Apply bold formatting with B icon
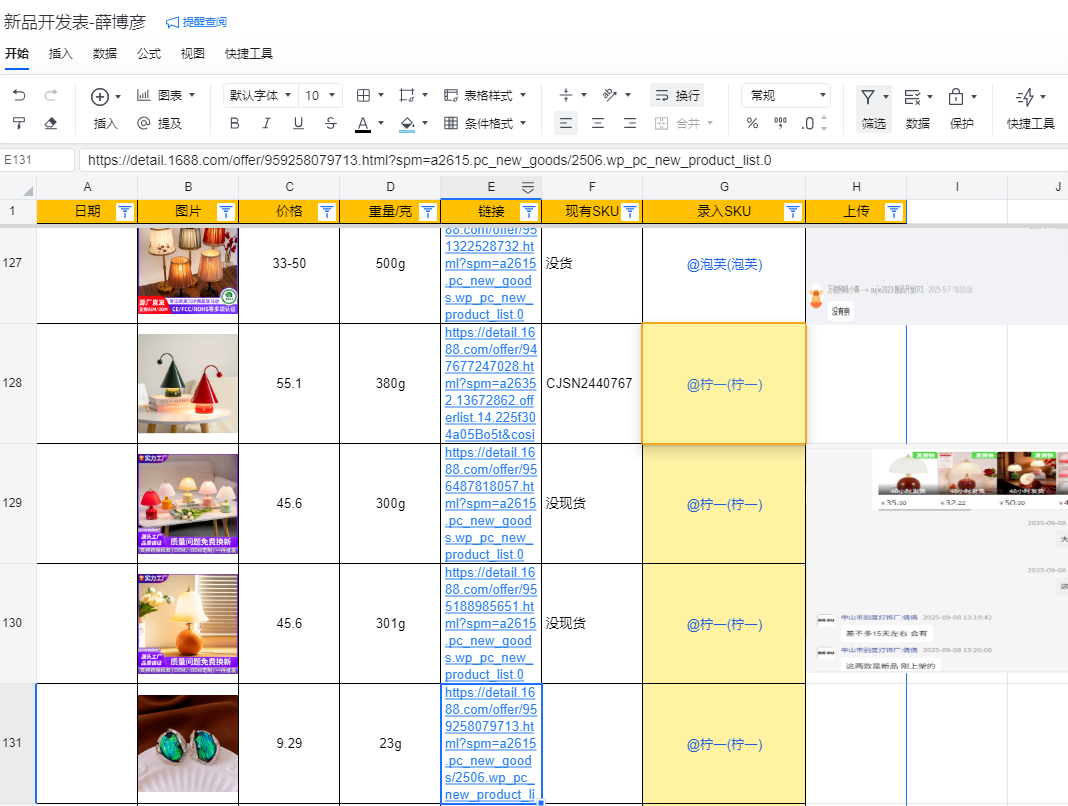Viewport: 1068px width, 806px height. point(234,123)
